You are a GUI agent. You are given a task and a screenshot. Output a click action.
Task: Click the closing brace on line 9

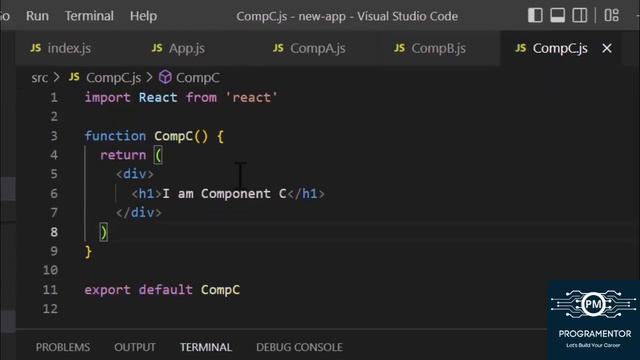click(x=88, y=251)
